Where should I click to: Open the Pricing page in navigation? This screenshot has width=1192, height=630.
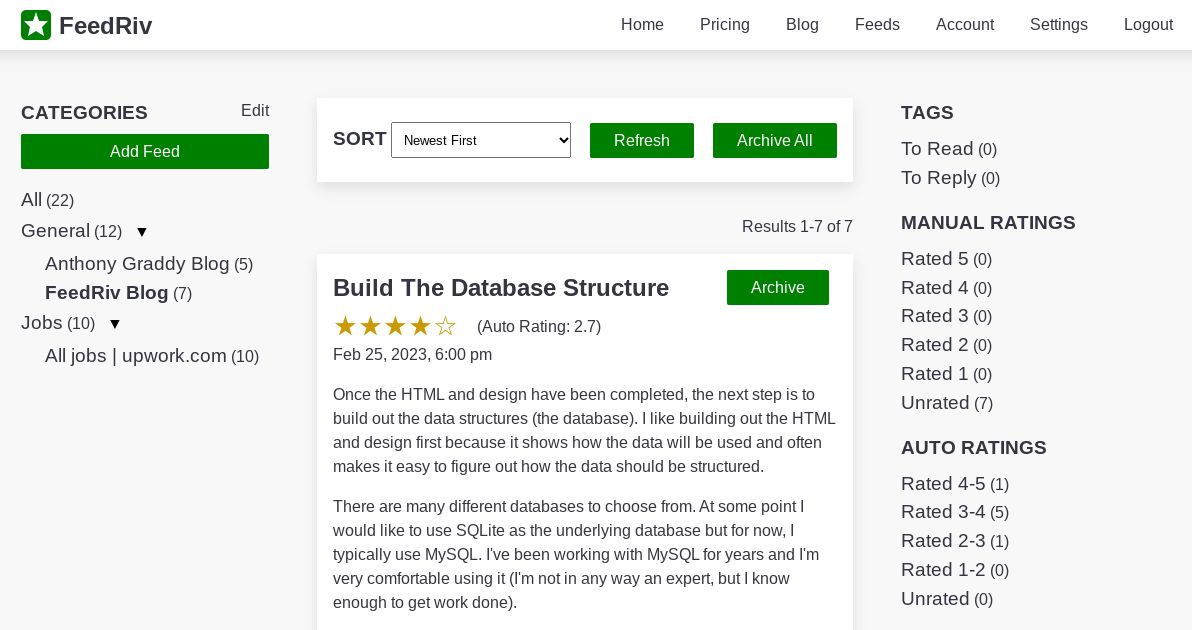724,25
